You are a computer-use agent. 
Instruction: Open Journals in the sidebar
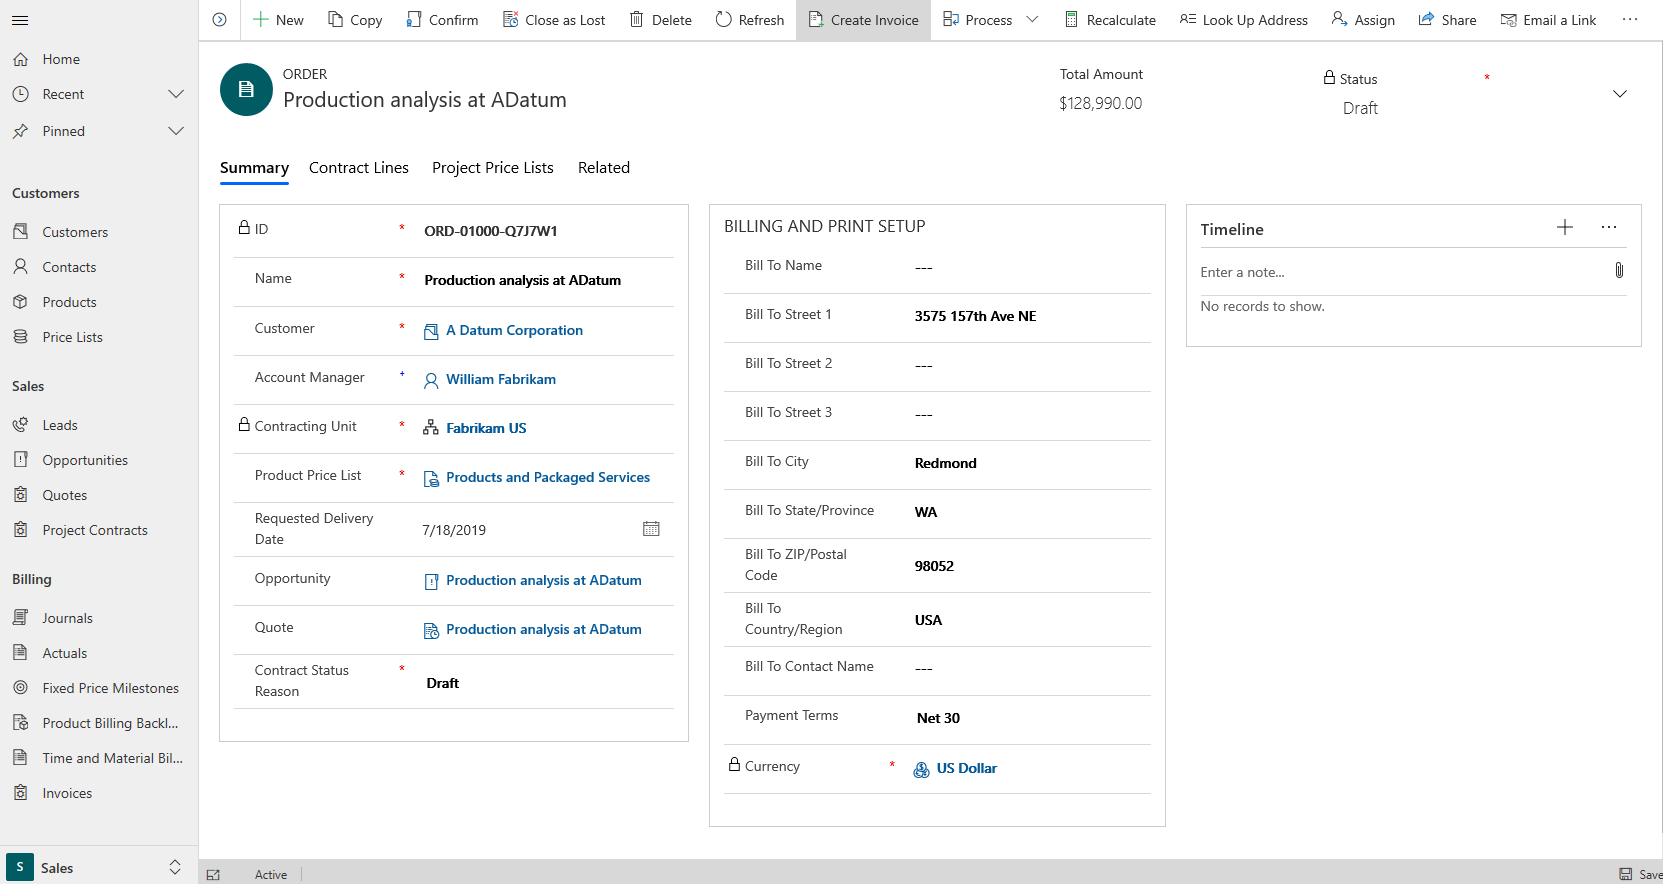click(x=67, y=618)
